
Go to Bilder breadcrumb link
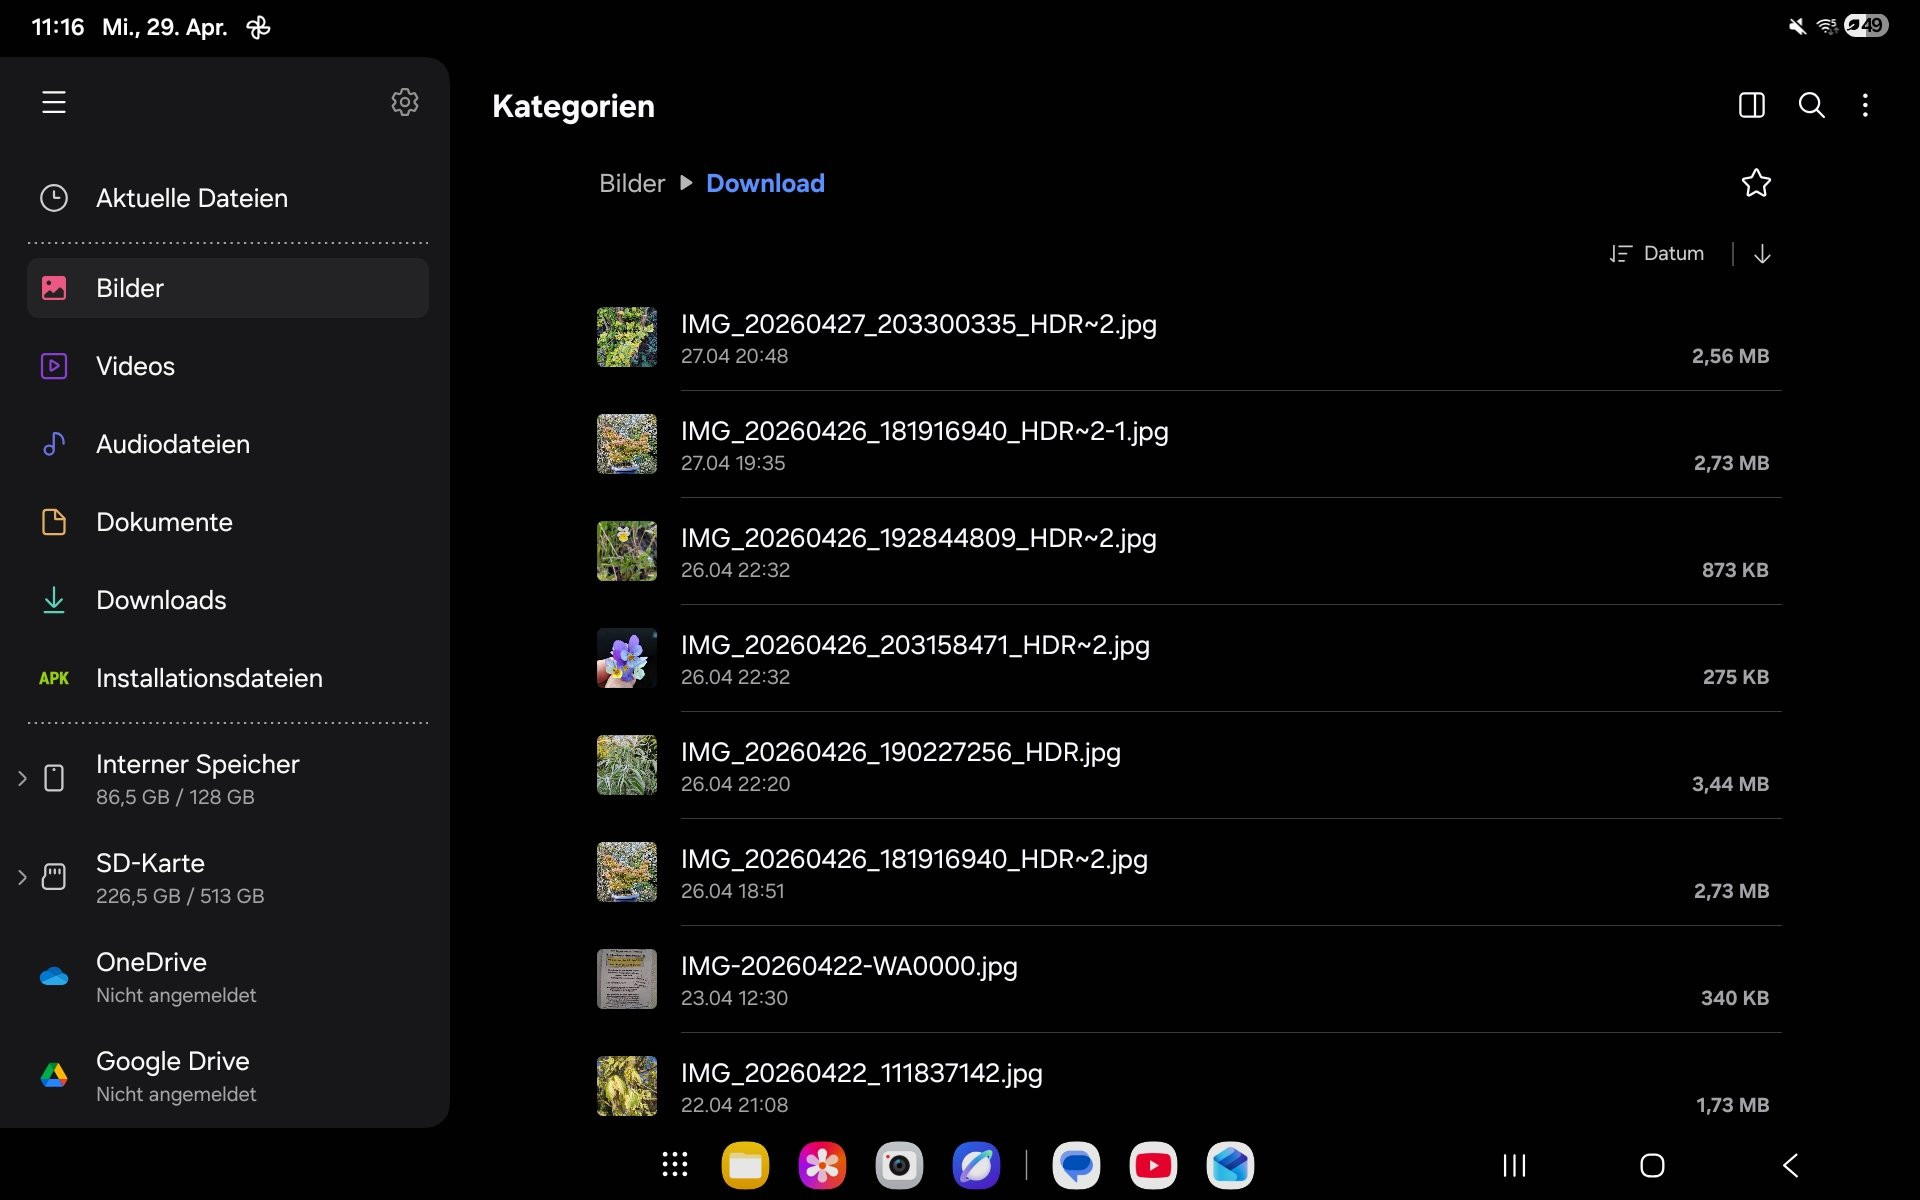coord(632,183)
